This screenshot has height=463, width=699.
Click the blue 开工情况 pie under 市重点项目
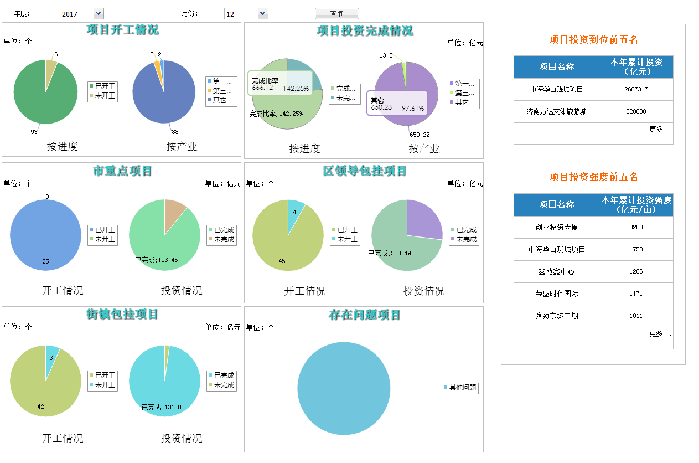43,236
